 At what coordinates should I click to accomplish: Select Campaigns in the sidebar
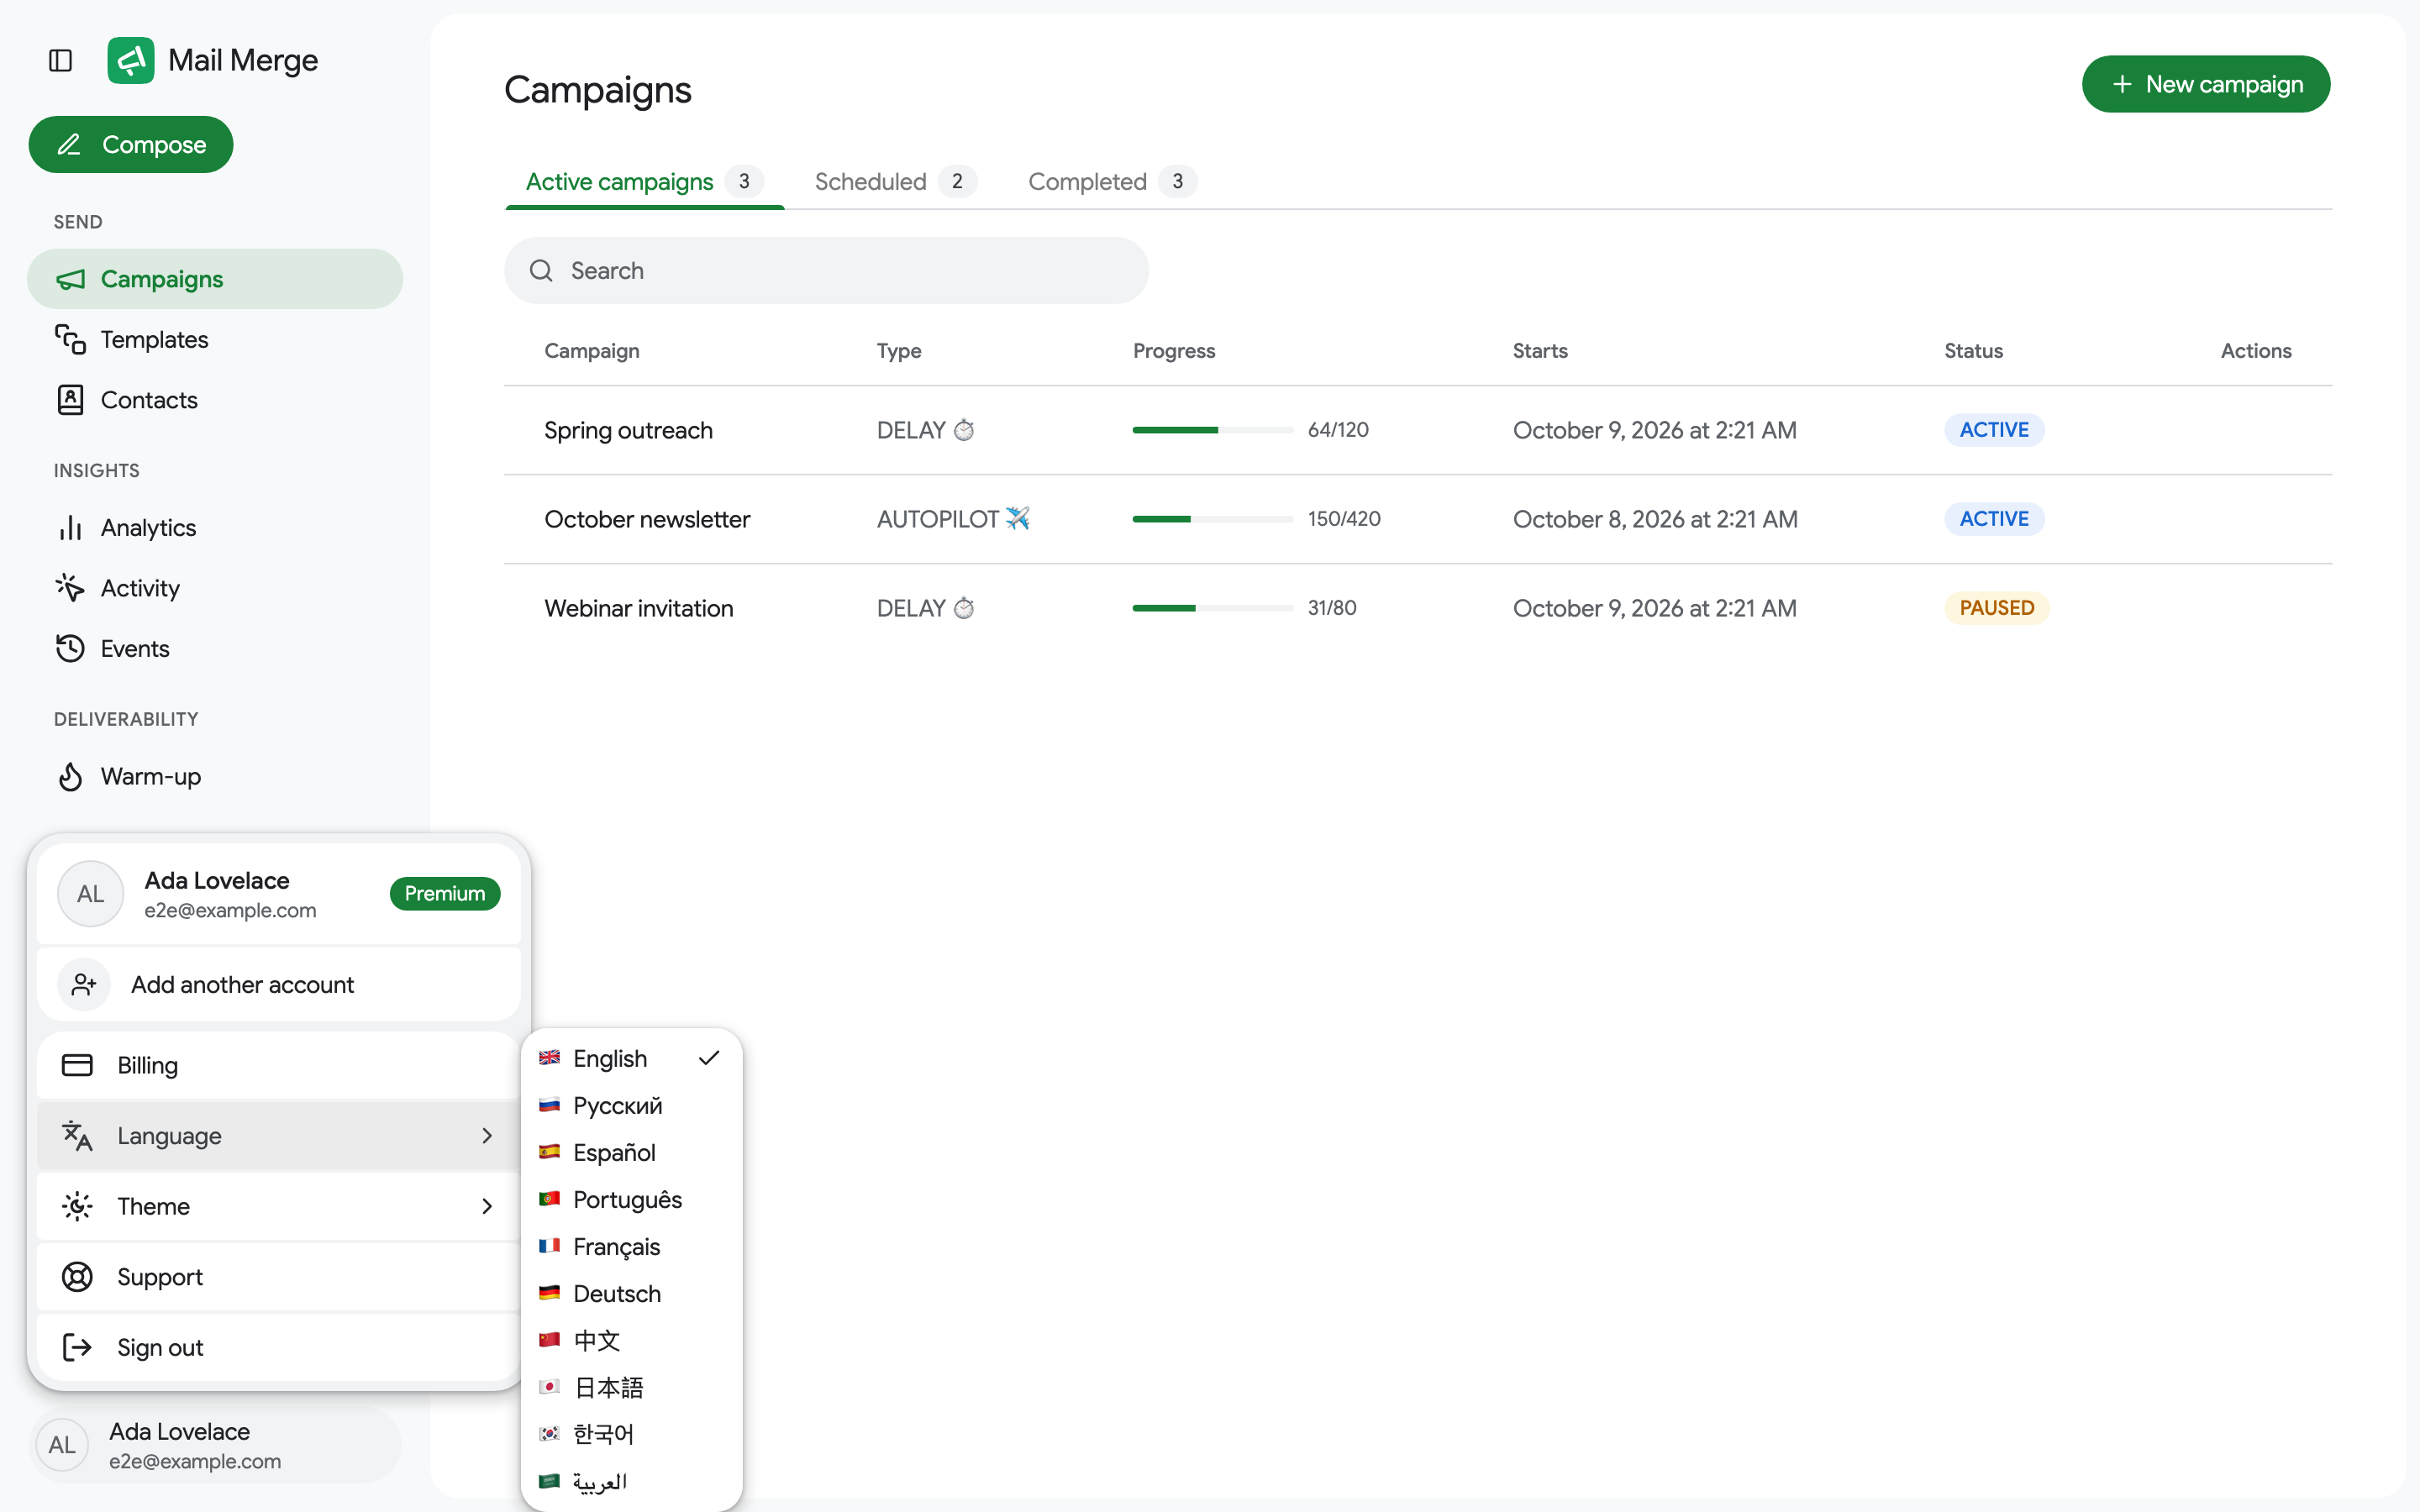(x=215, y=279)
